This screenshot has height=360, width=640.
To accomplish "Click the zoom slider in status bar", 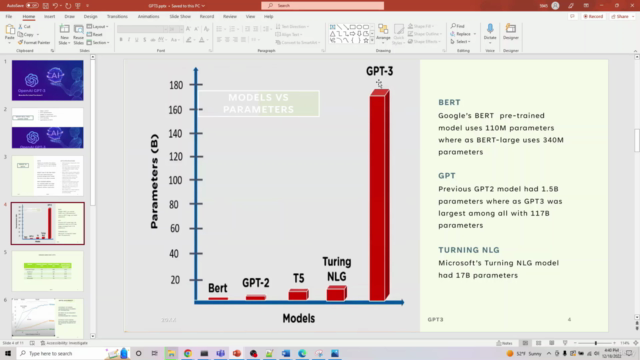I will pyautogui.click(x=595, y=343).
